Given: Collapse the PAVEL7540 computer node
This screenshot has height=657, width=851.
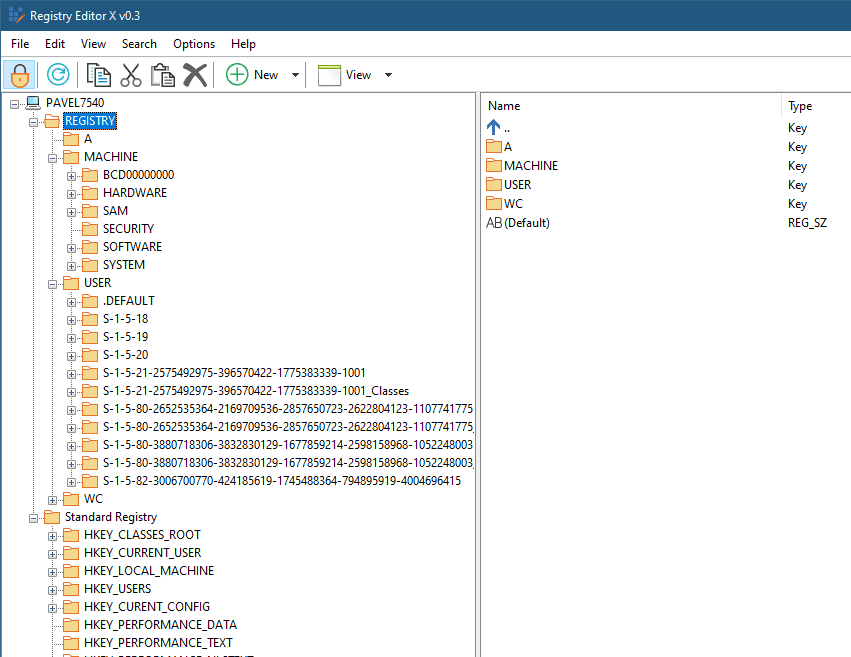Looking at the screenshot, I should tap(15, 104).
